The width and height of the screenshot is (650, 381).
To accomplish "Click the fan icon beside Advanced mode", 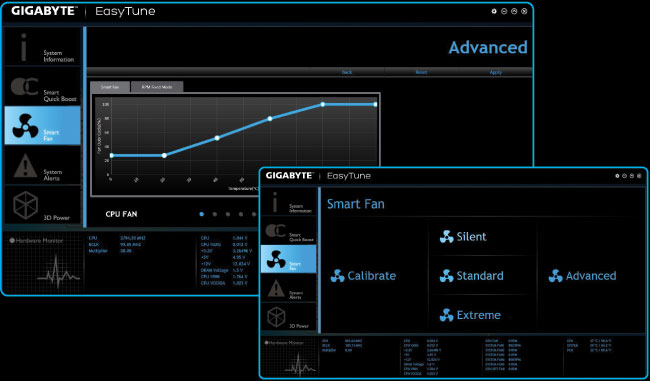I will tap(555, 276).
